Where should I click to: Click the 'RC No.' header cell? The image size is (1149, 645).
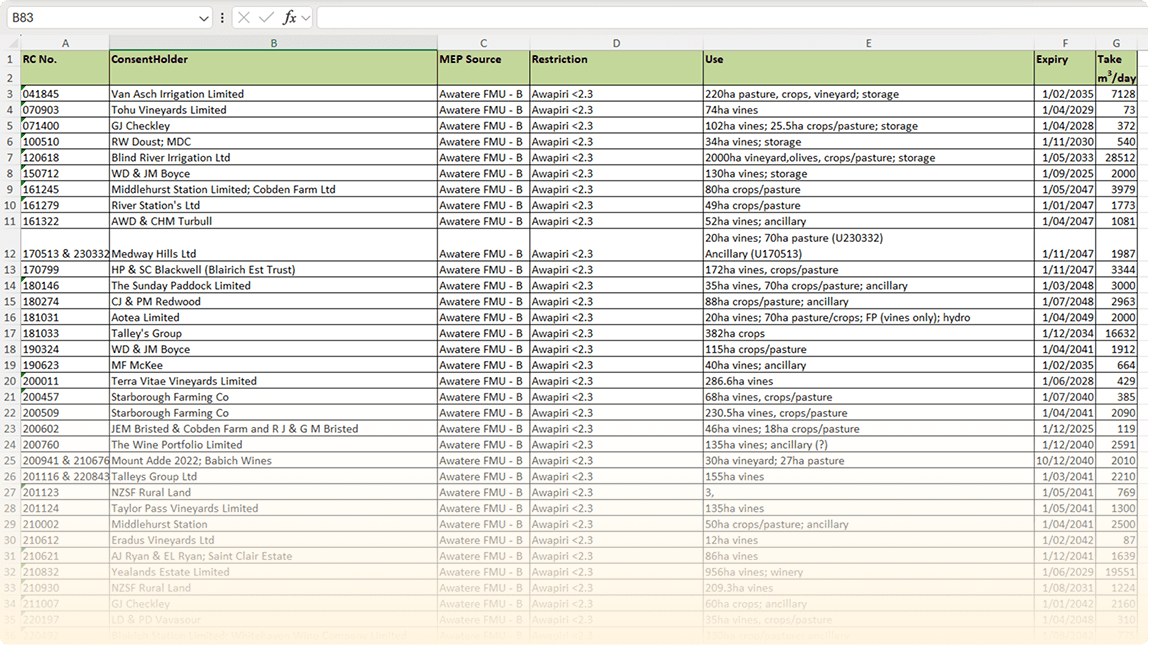[65, 59]
